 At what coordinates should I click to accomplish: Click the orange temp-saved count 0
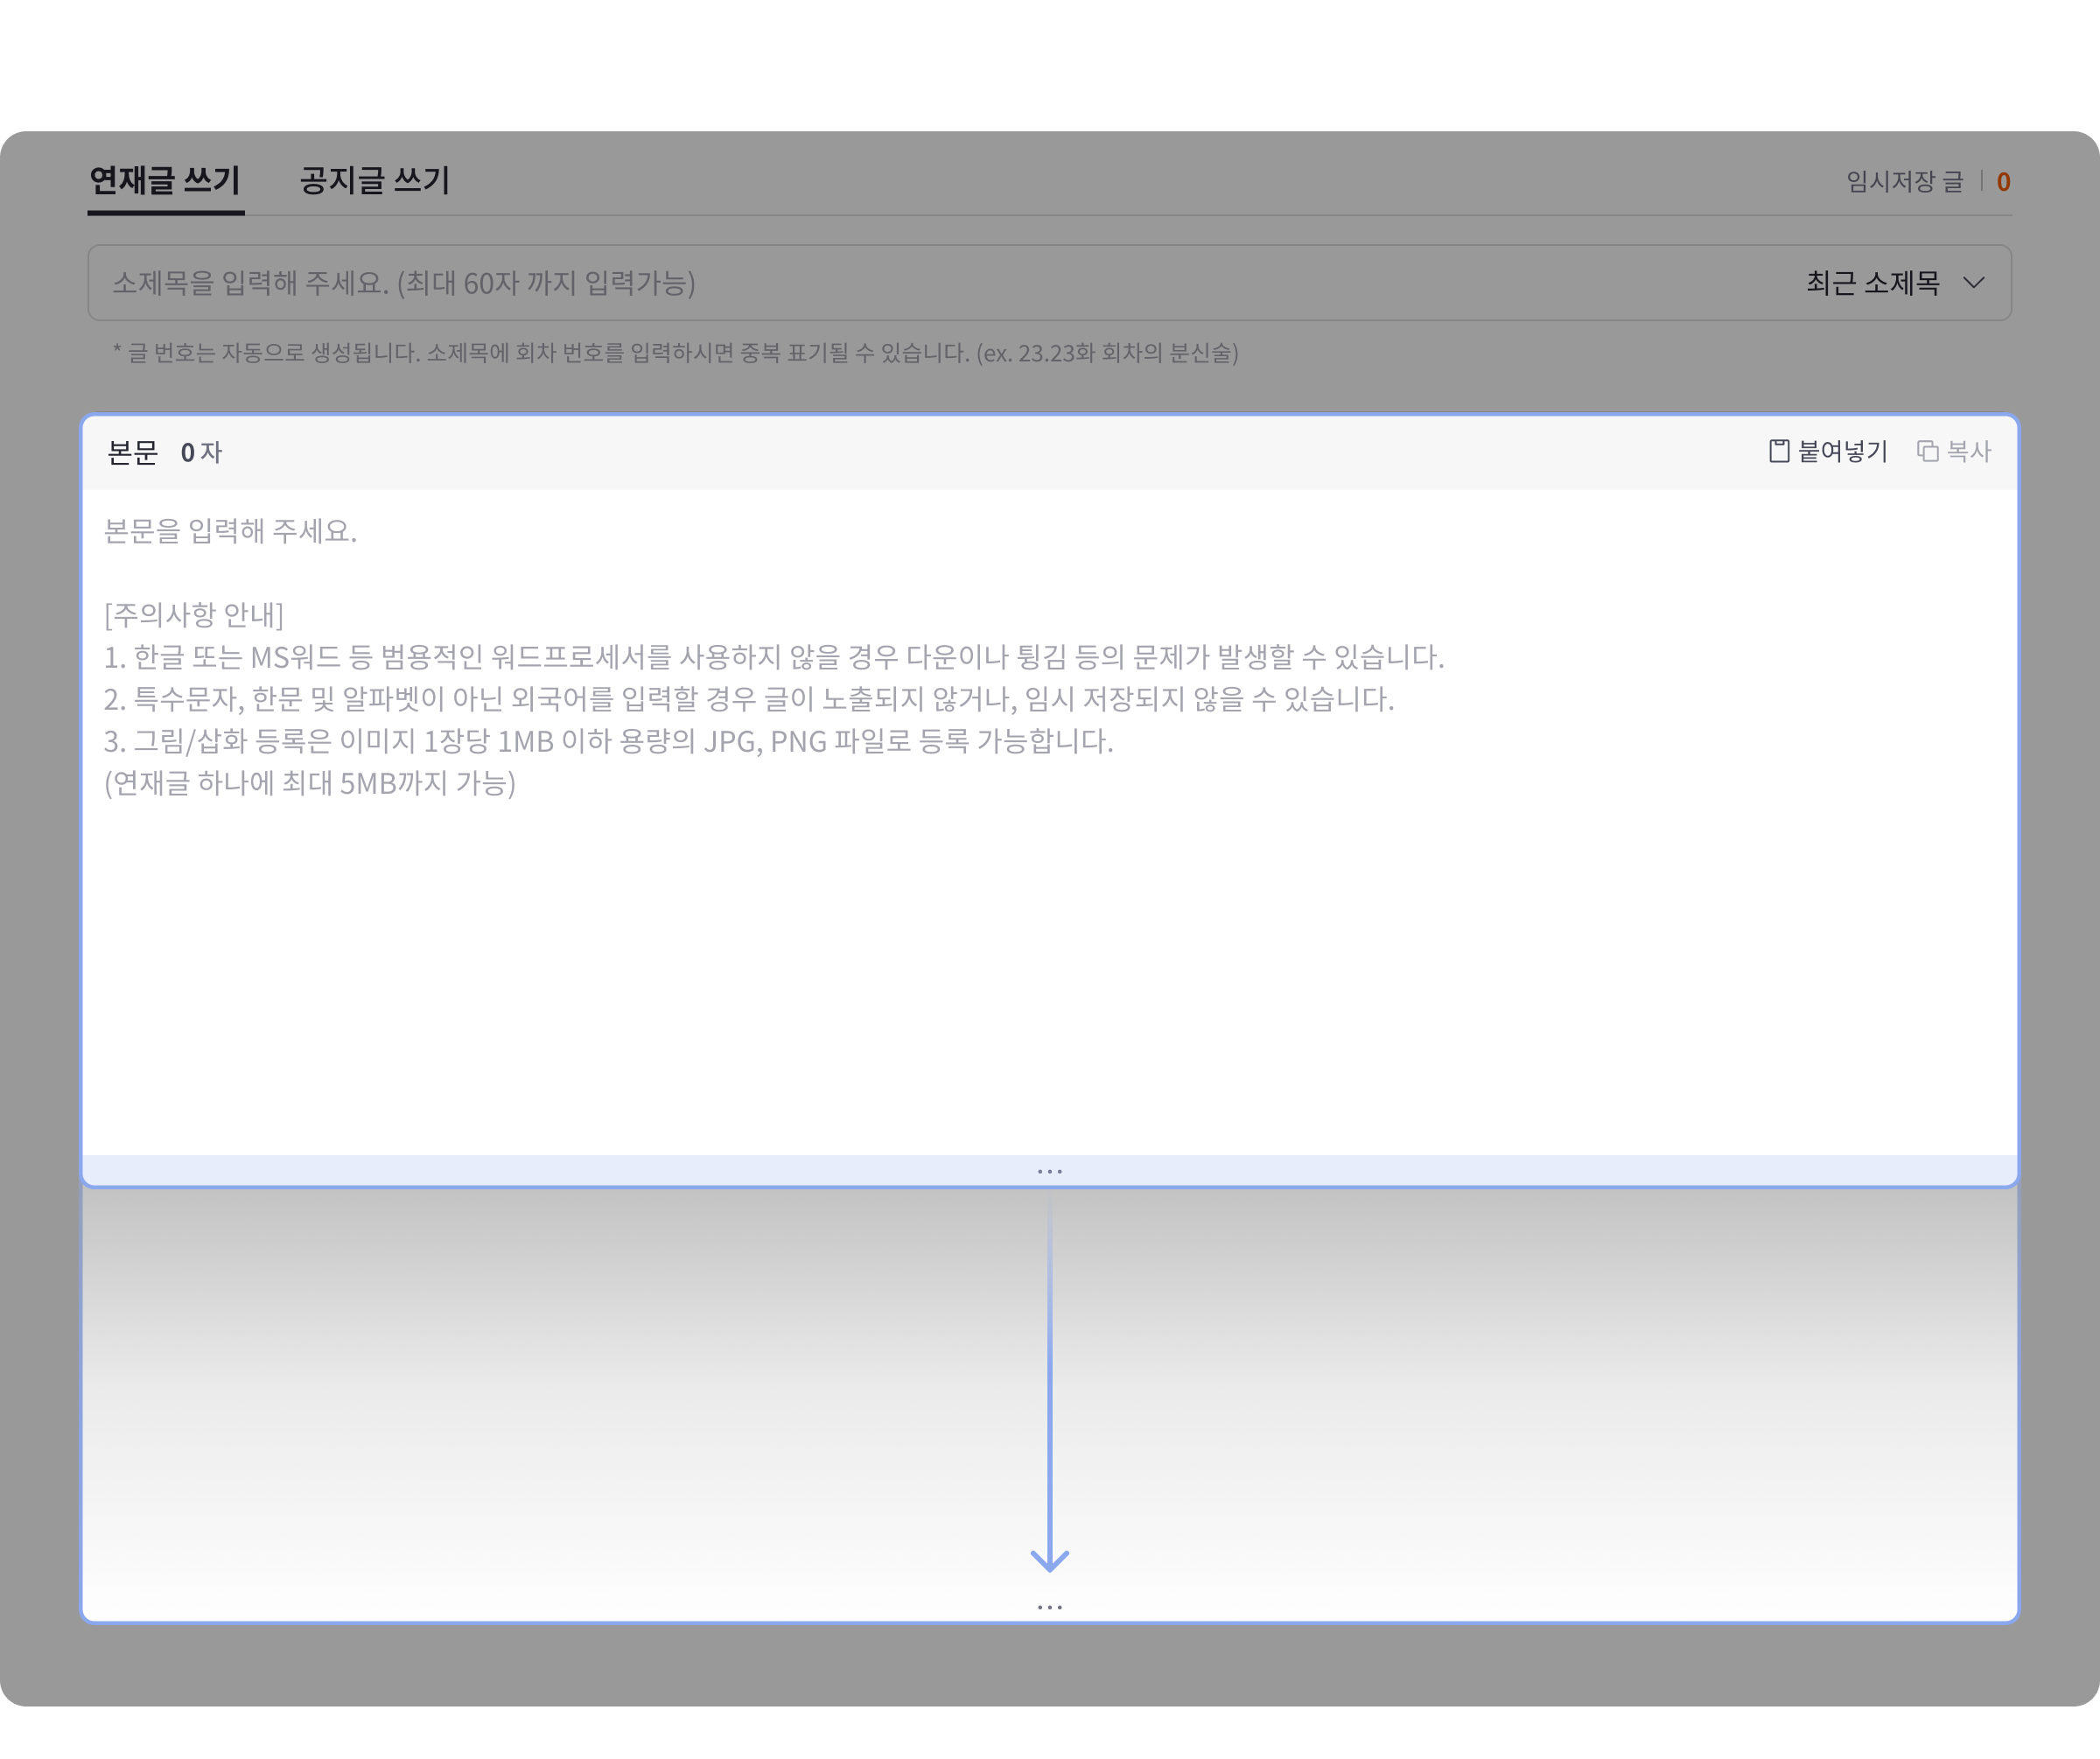point(2003,182)
